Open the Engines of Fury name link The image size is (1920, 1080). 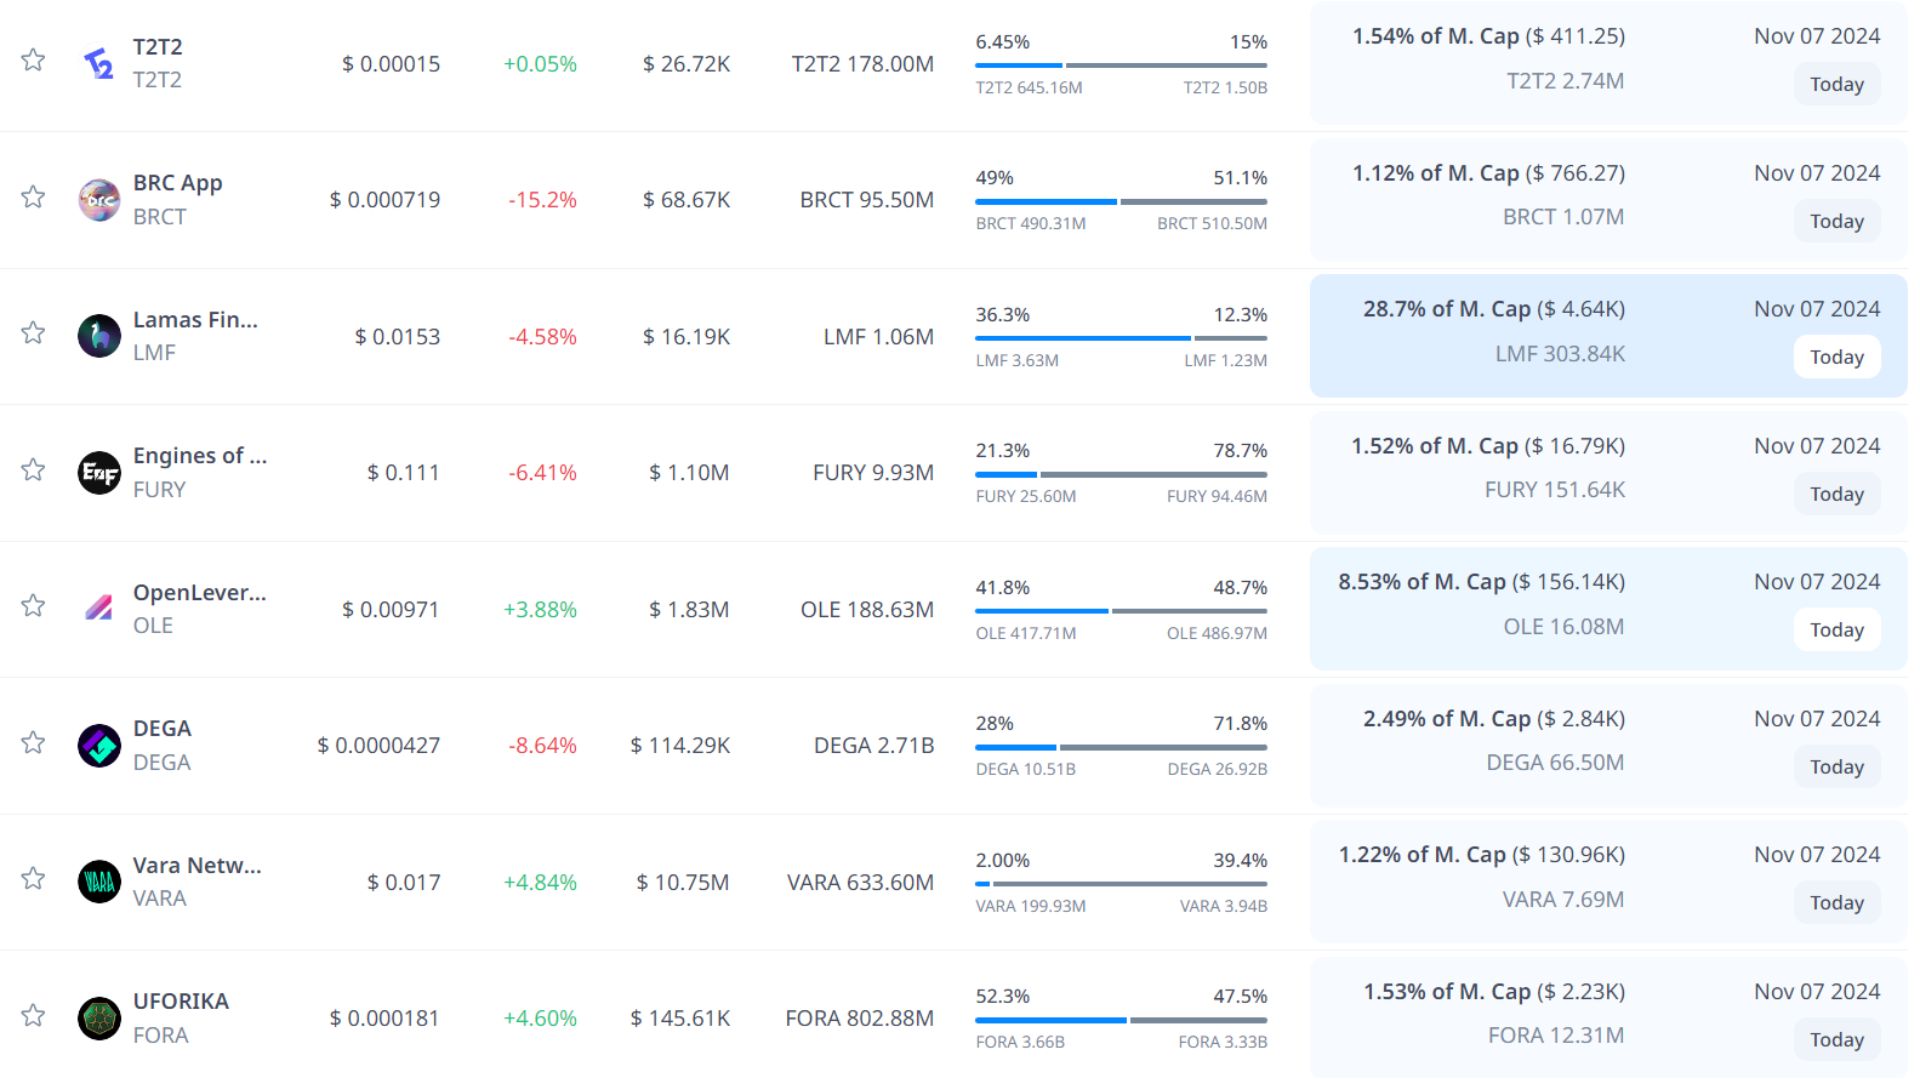click(199, 456)
